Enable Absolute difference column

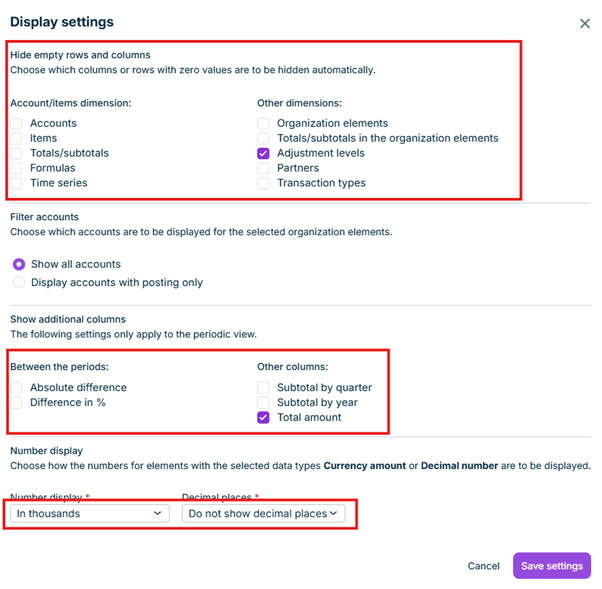[x=16, y=387]
